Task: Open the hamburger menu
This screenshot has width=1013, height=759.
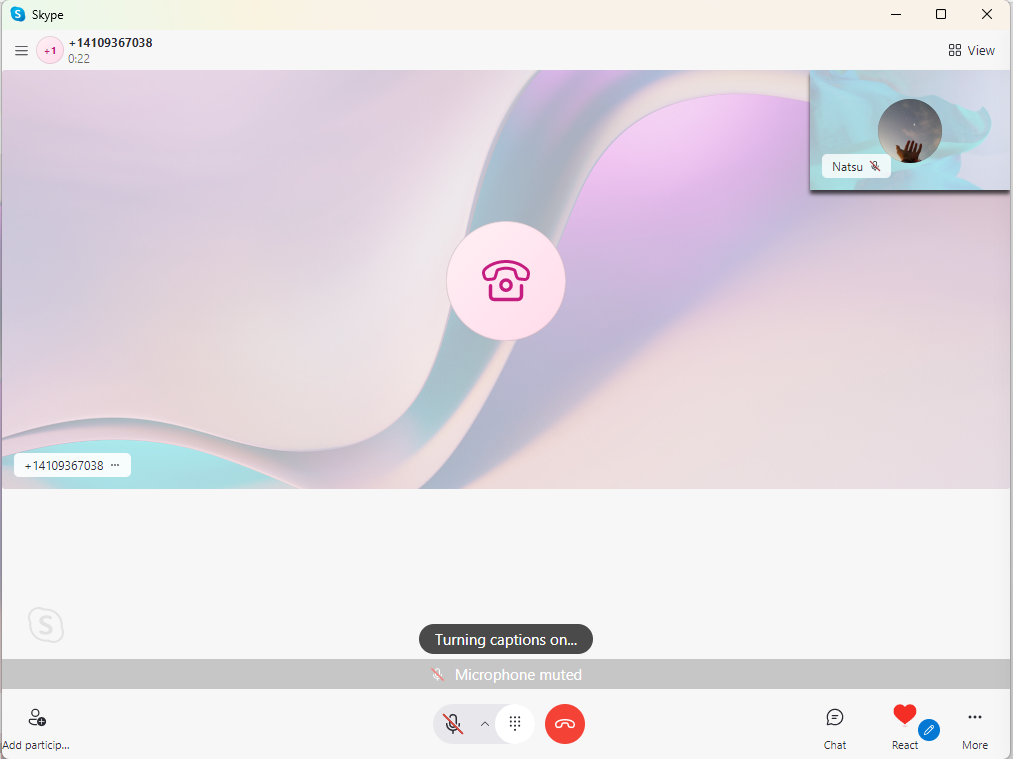Action: (21, 50)
